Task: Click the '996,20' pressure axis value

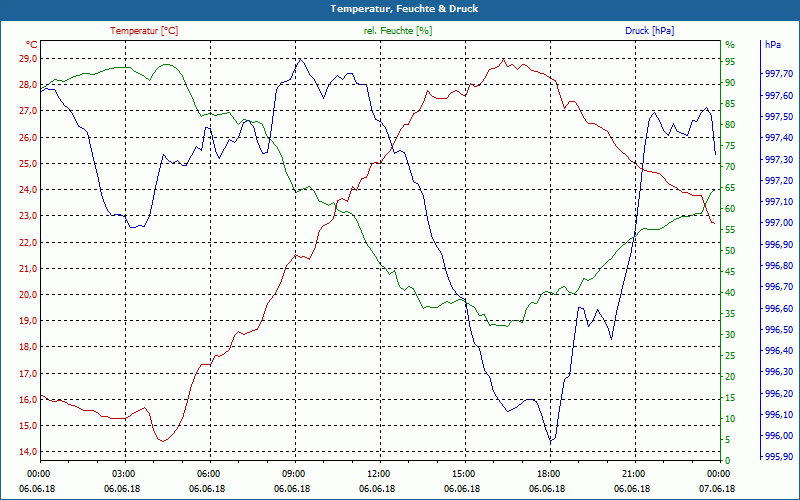Action: point(779,393)
